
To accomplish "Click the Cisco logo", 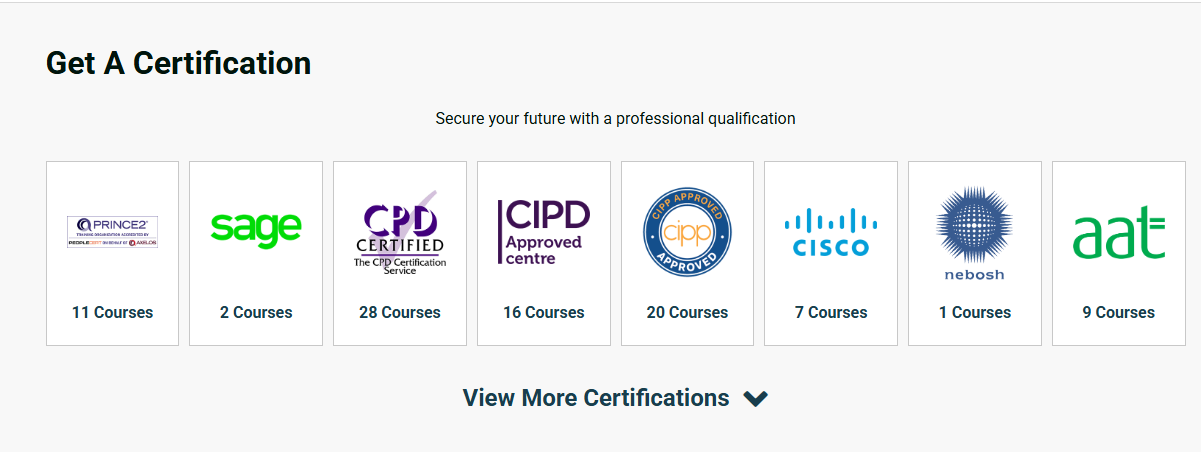I will coord(831,233).
